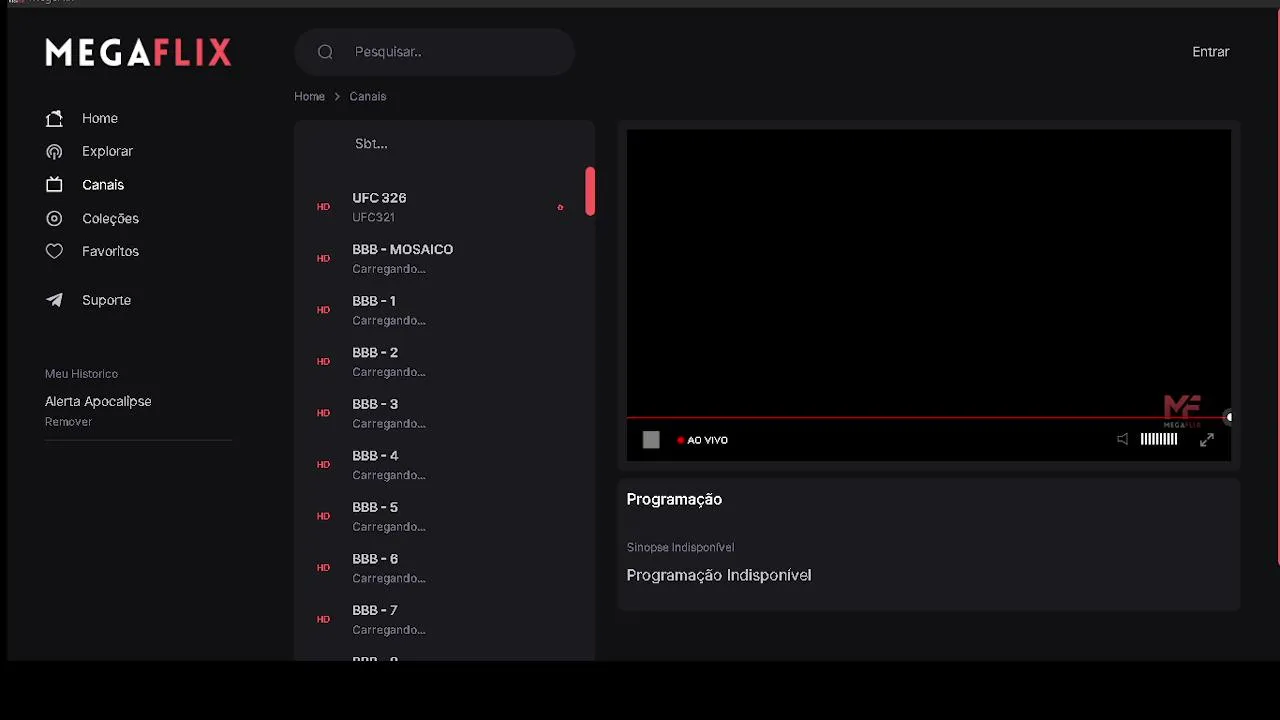Image resolution: width=1280 pixels, height=720 pixels.
Task: Mute the player with speaker icon
Action: tap(1122, 439)
